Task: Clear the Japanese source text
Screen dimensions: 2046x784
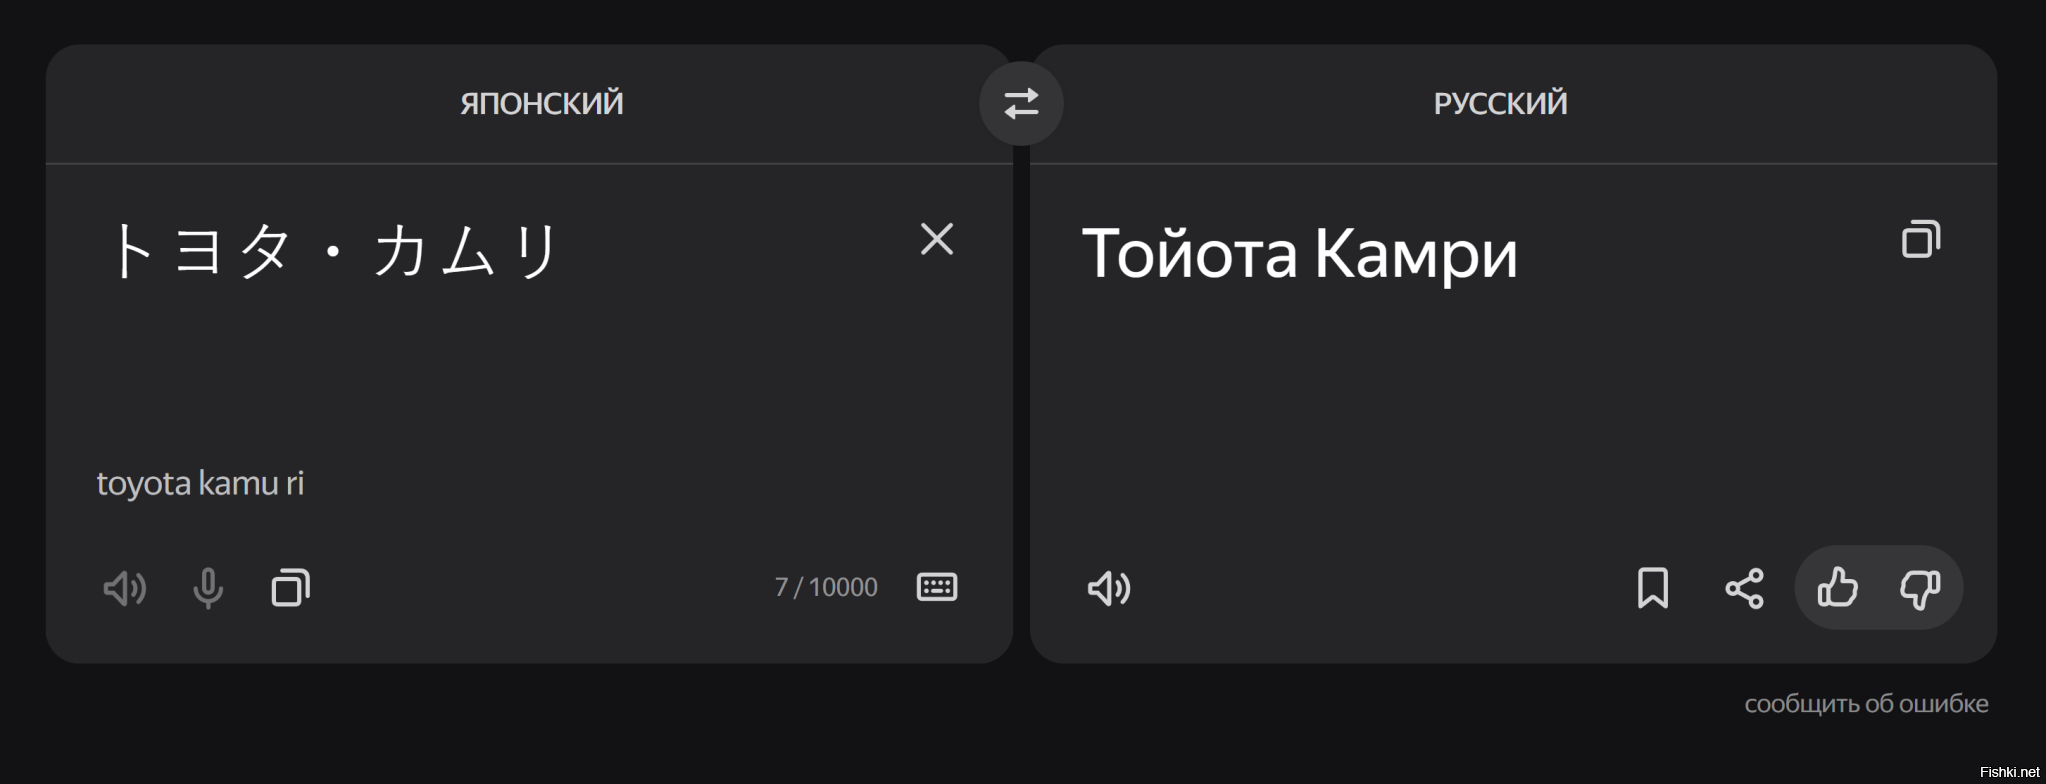Action: [x=937, y=239]
